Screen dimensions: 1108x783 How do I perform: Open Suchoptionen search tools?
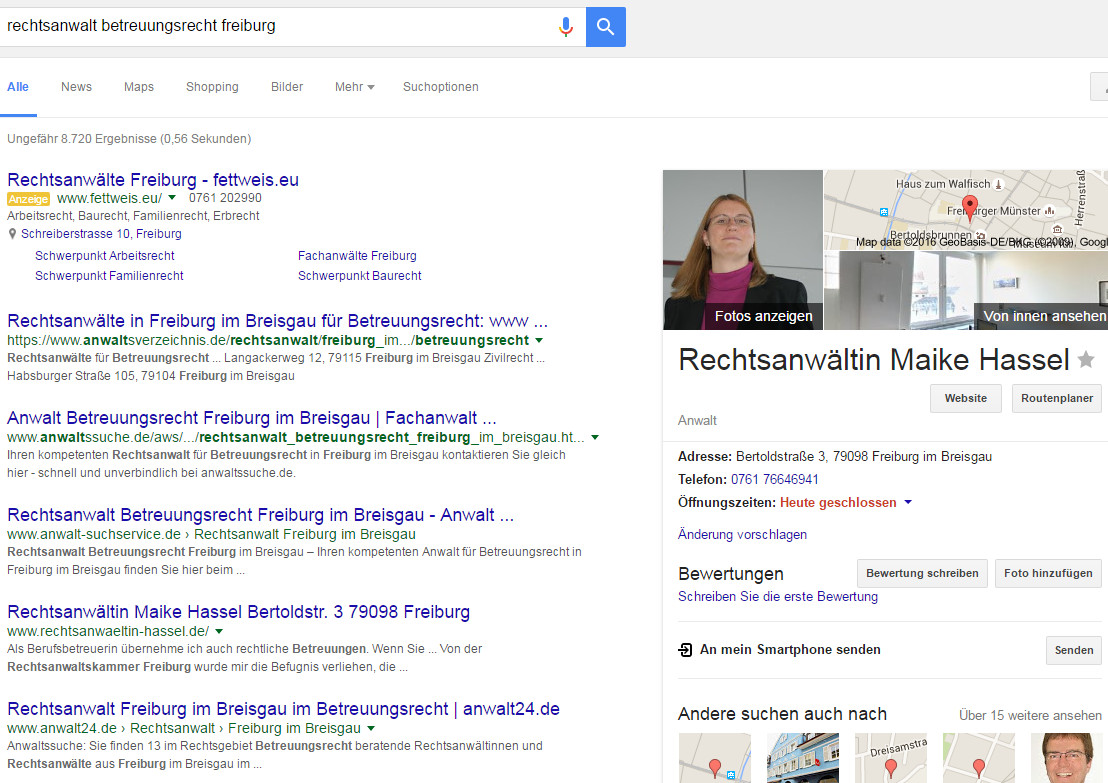(x=440, y=87)
